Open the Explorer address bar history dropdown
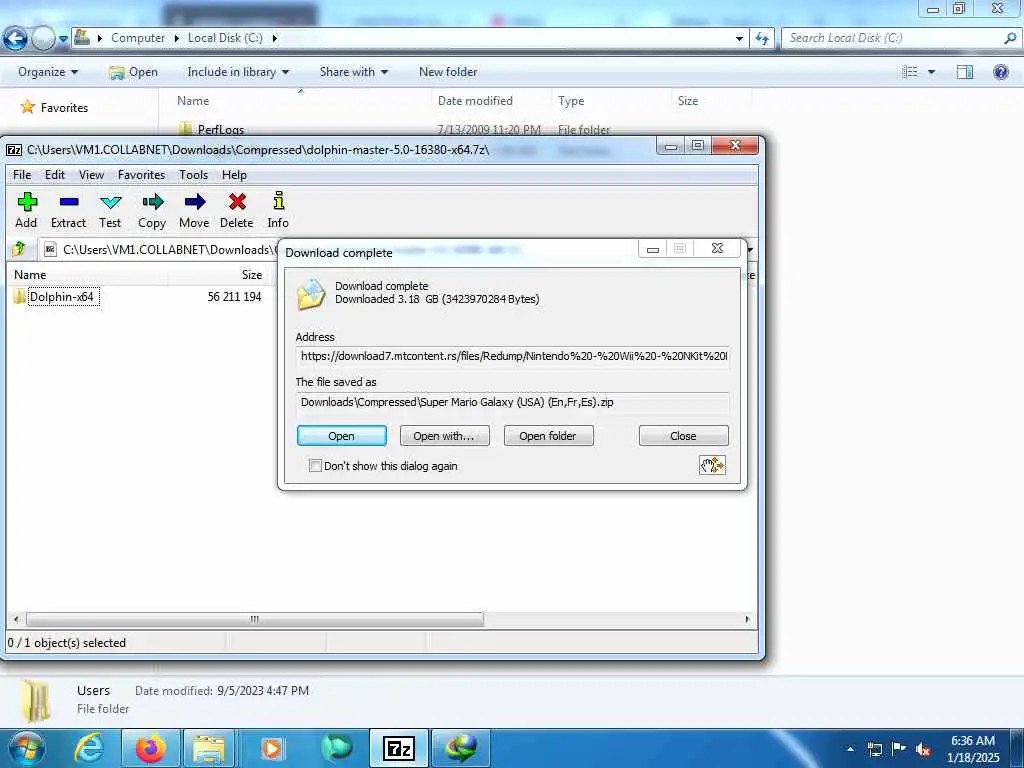Image resolution: width=1024 pixels, height=768 pixels. coord(739,39)
